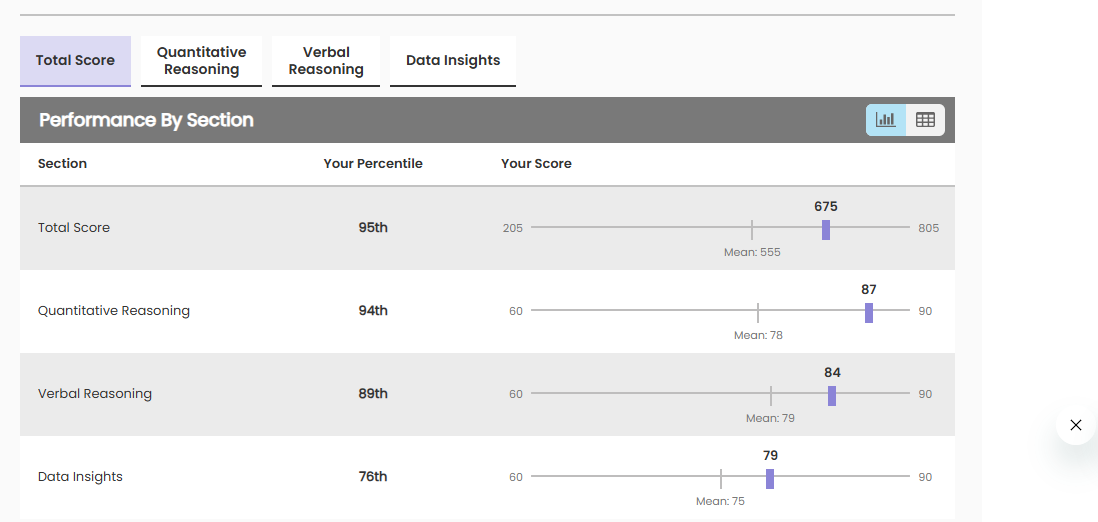This screenshot has height=522, width=1098.
Task: Click the Data Insights score marker at 79
Action: (770, 478)
